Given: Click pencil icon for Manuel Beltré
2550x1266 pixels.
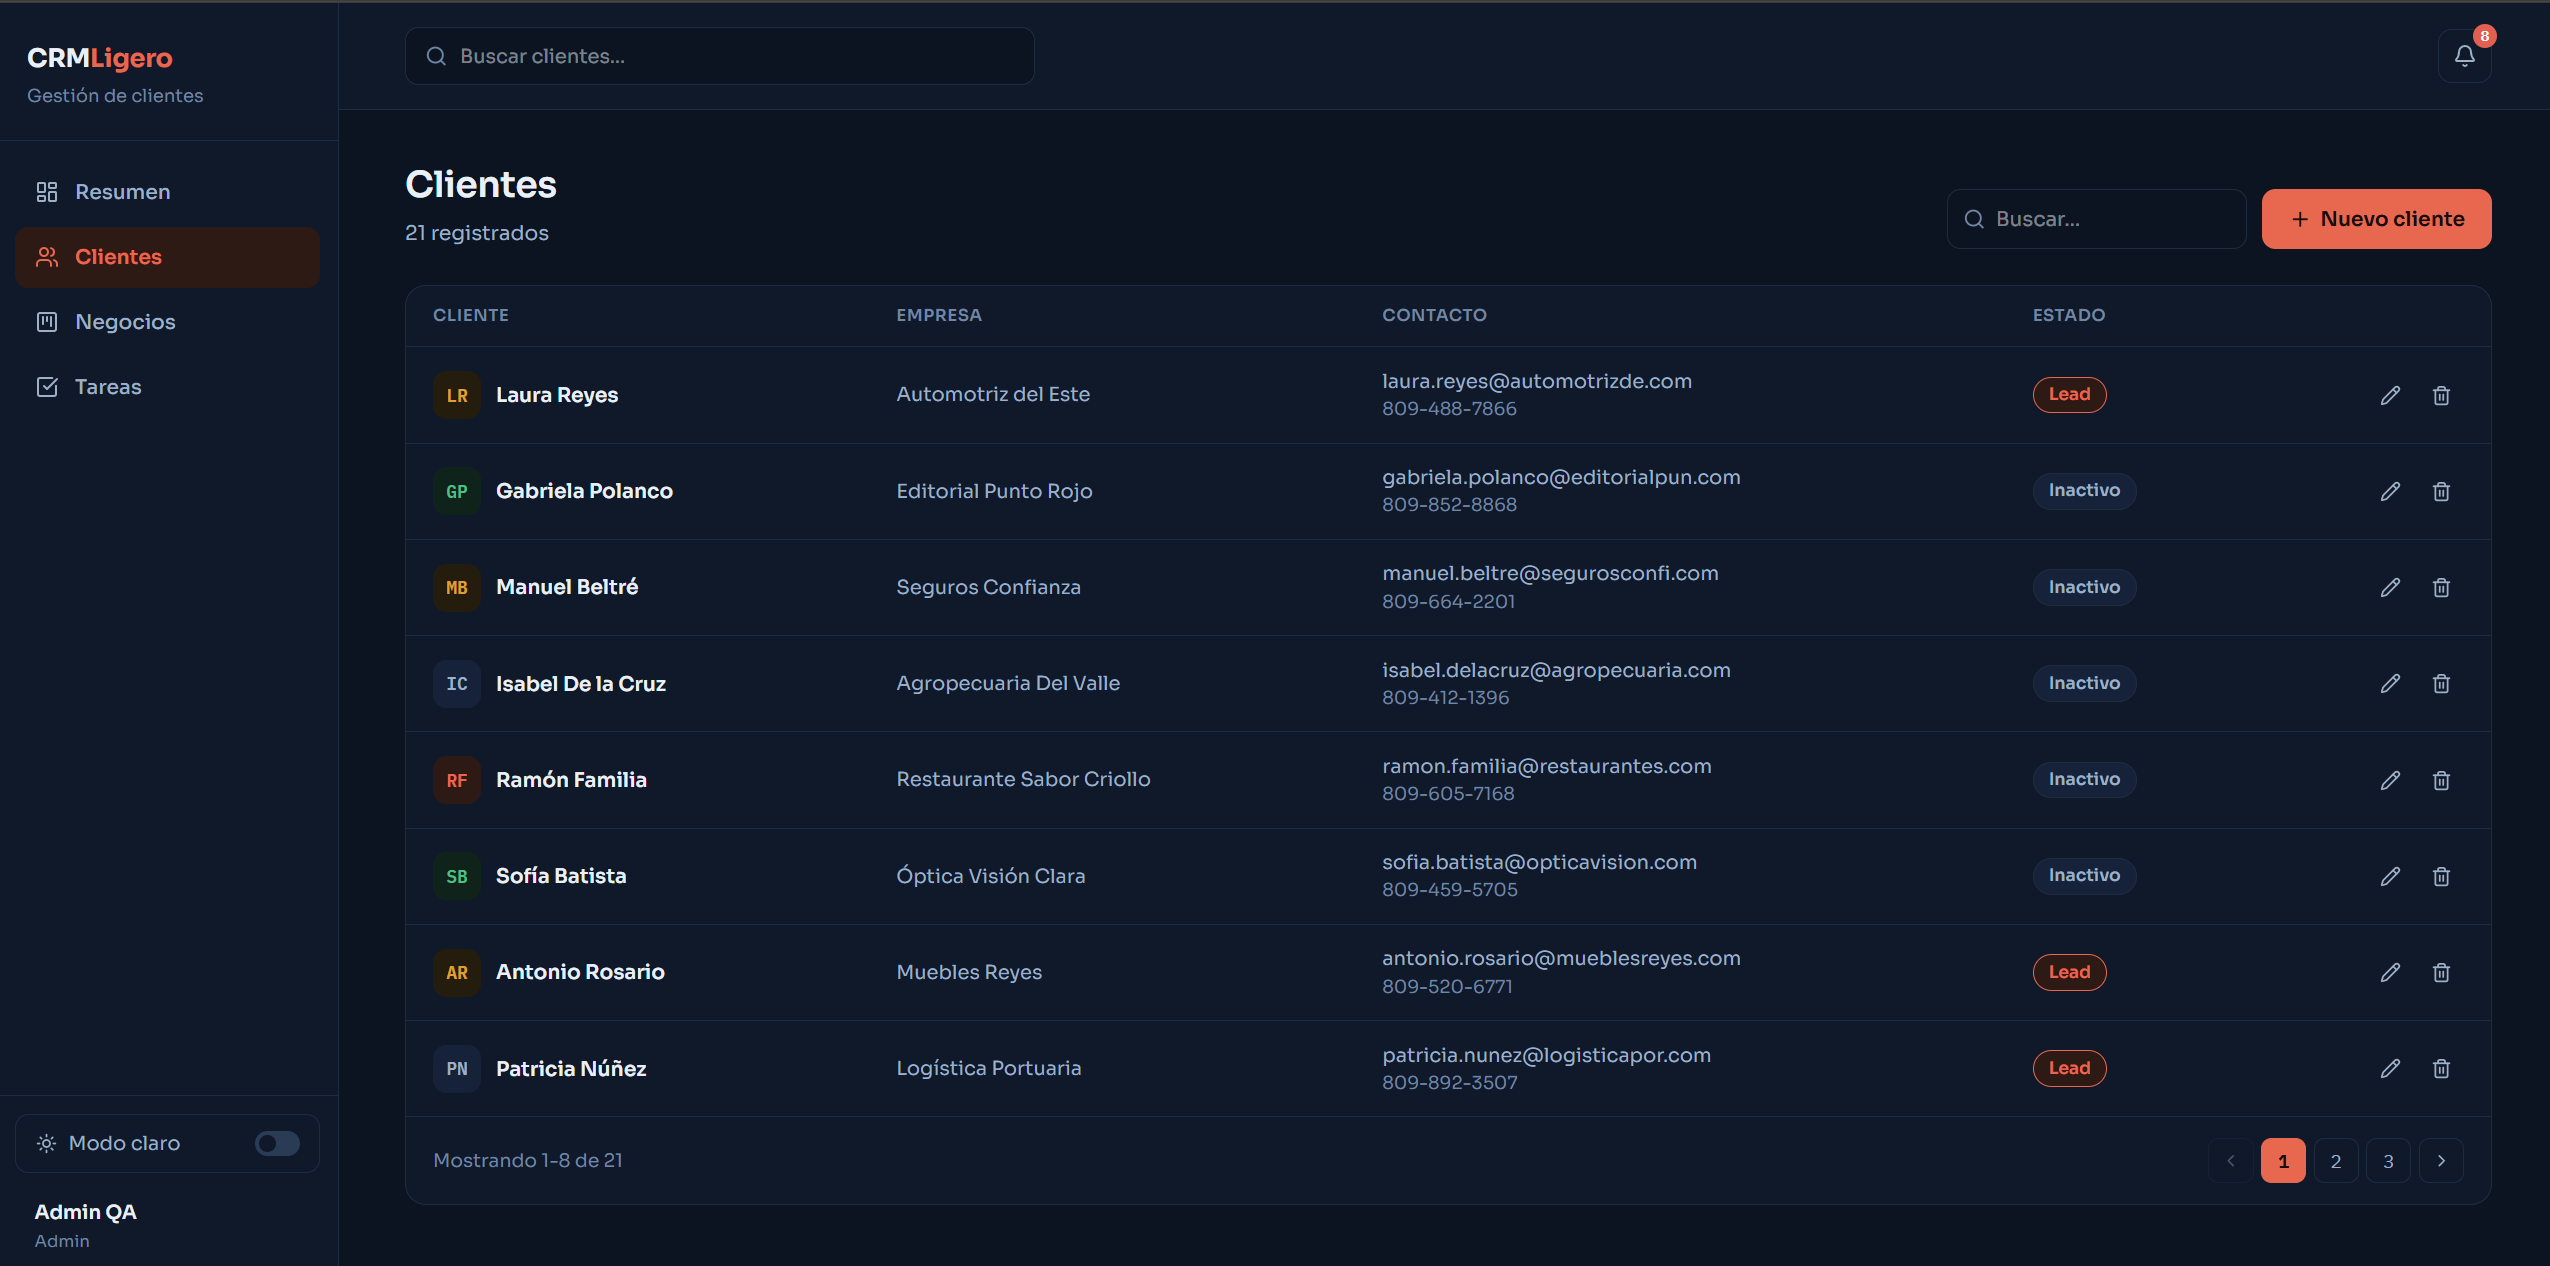Looking at the screenshot, I should (x=2390, y=587).
